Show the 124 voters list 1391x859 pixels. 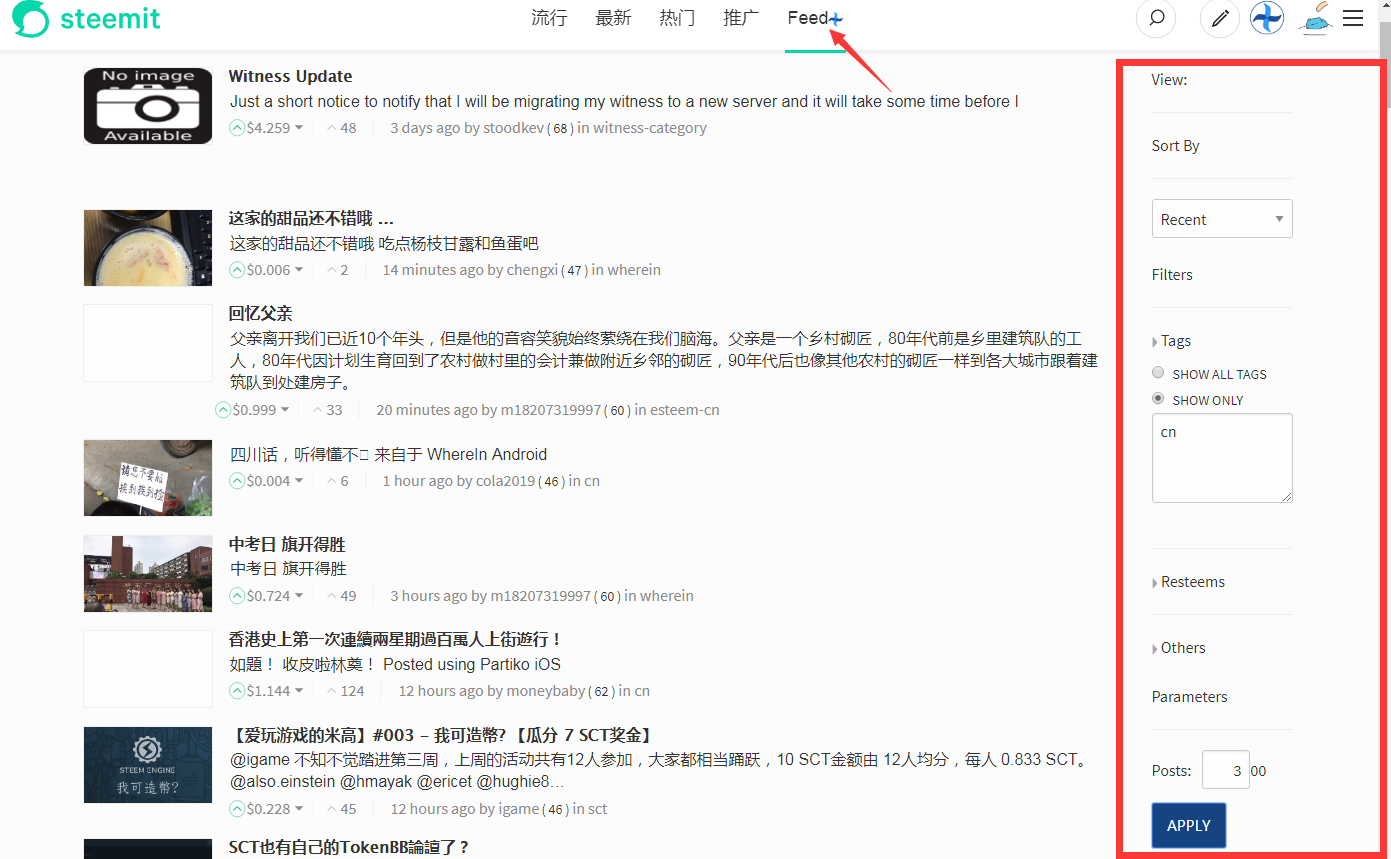(345, 691)
